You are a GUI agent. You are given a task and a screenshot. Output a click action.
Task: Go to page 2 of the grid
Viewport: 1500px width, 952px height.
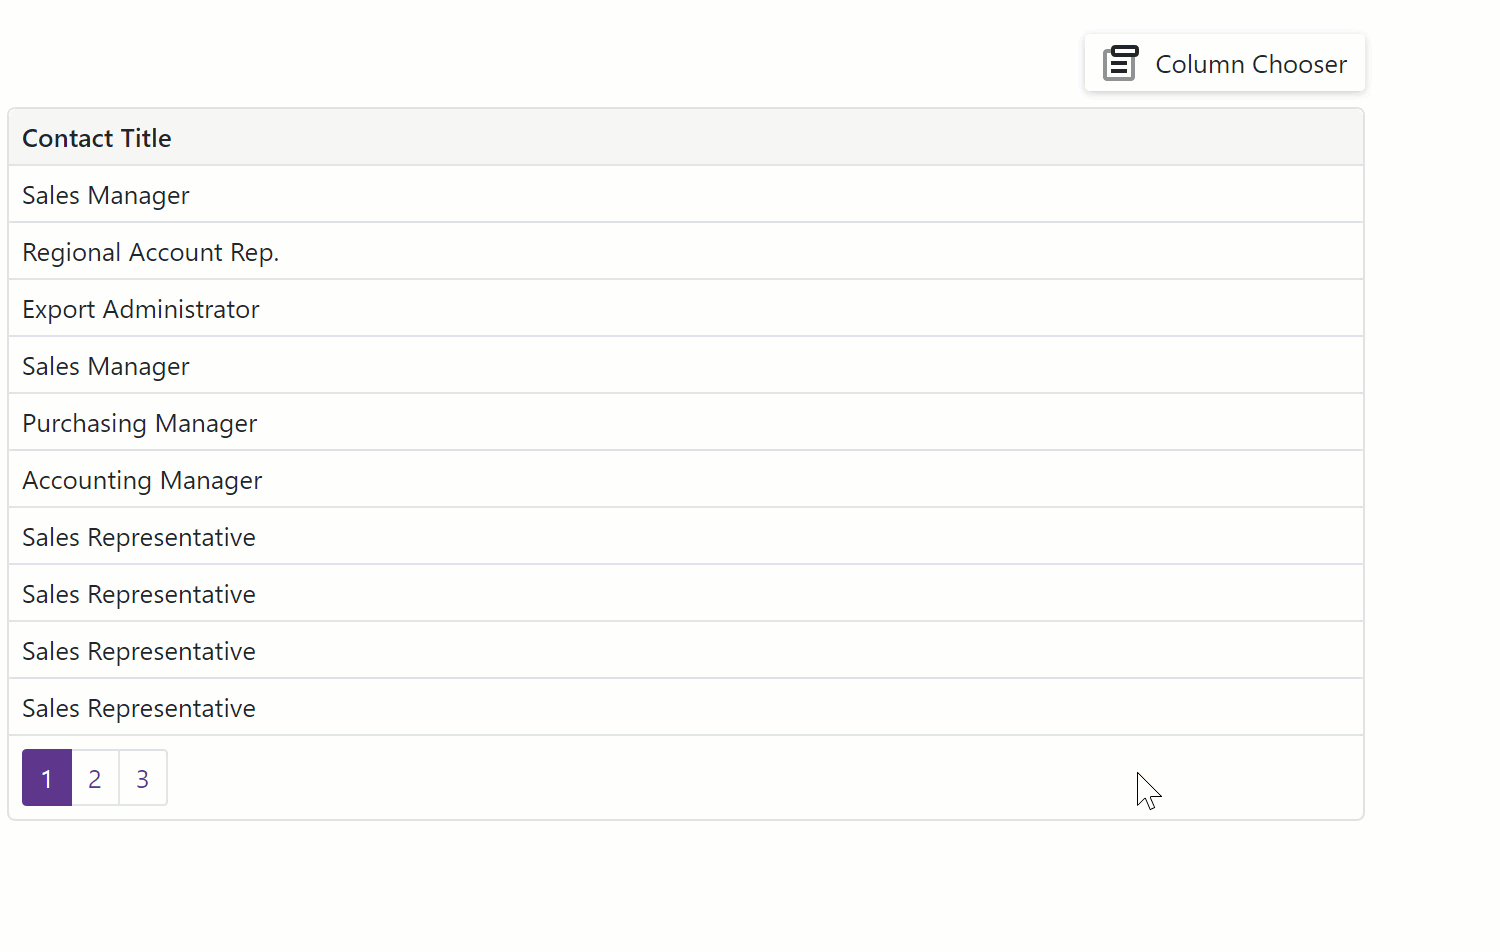tap(95, 778)
